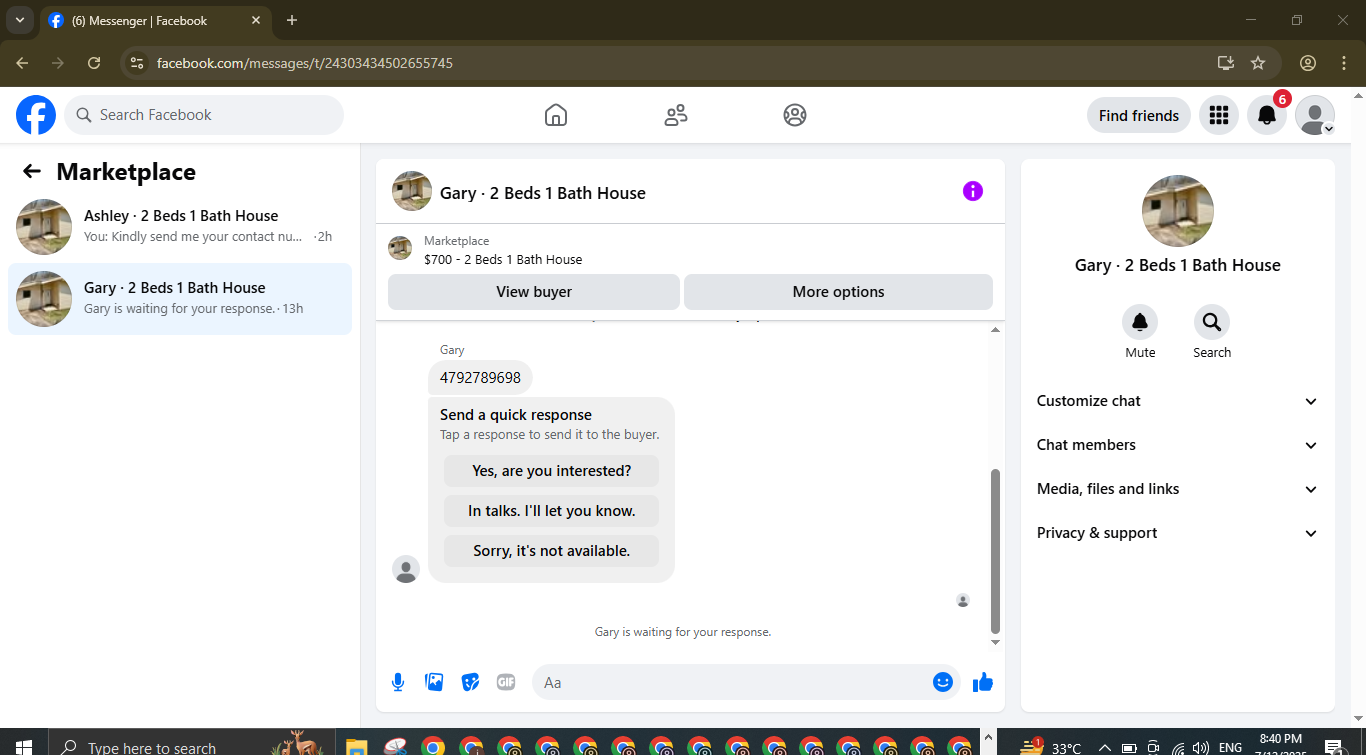Expand Customize chat section
This screenshot has height=755, width=1366.
point(1178,401)
